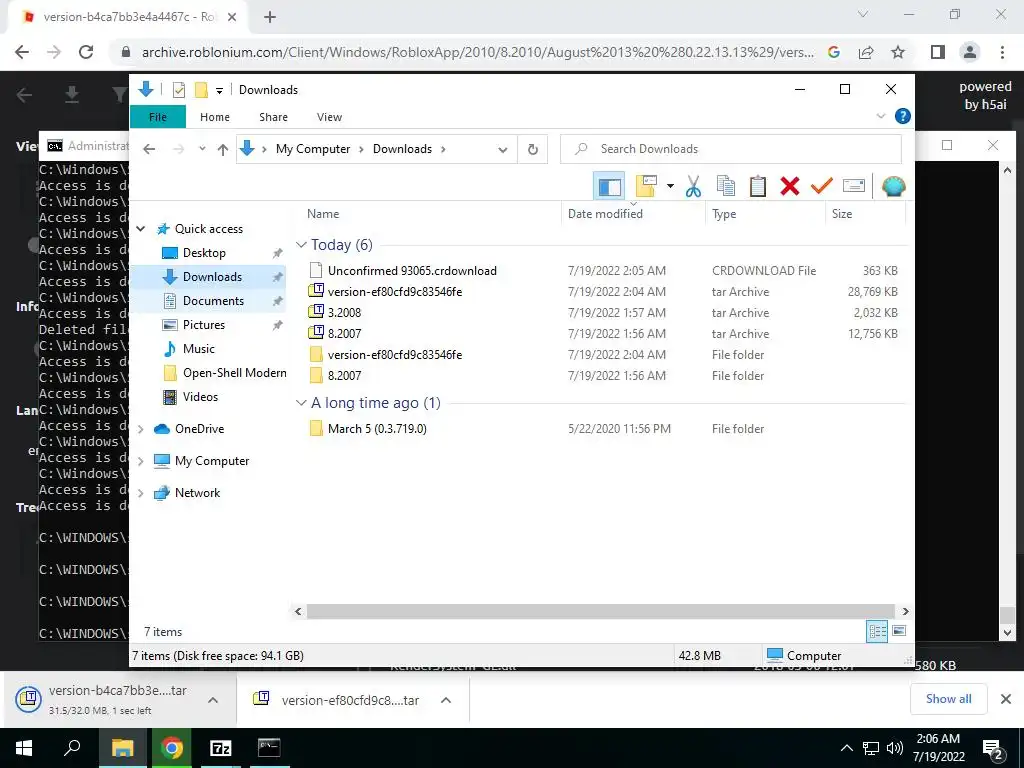Expand the ribbon with the chevron

[880, 116]
